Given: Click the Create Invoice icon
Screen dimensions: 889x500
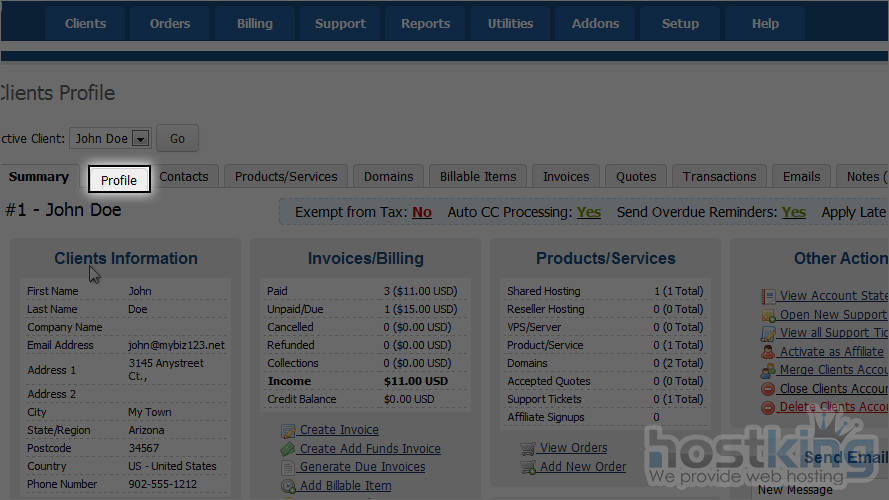Looking at the screenshot, I should (x=288, y=430).
